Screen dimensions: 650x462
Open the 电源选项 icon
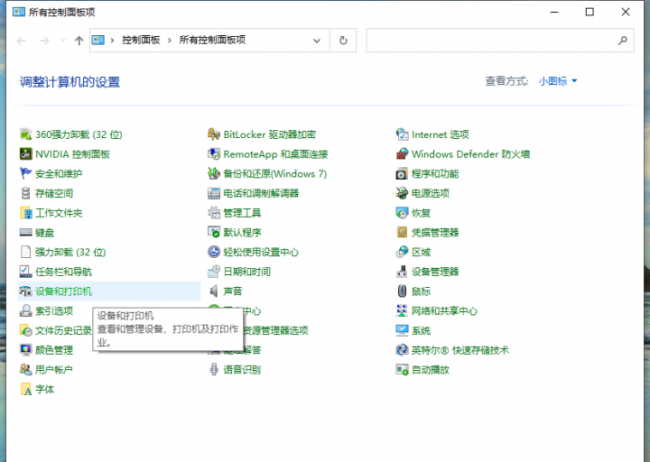pos(402,193)
